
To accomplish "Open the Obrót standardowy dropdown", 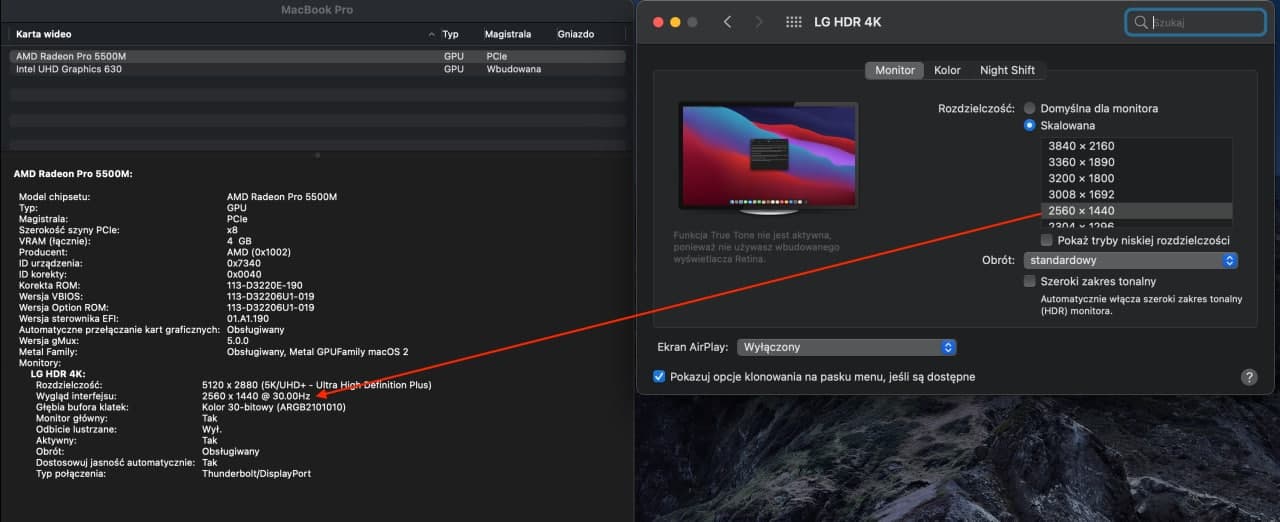I will coord(1130,260).
